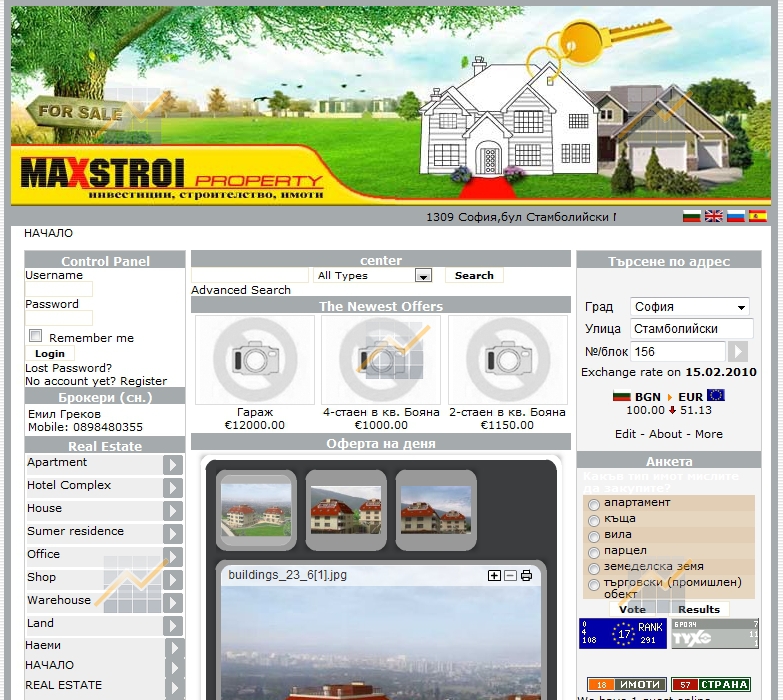Print image using printer icon
Image resolution: width=783 pixels, height=700 pixels.
pos(526,576)
